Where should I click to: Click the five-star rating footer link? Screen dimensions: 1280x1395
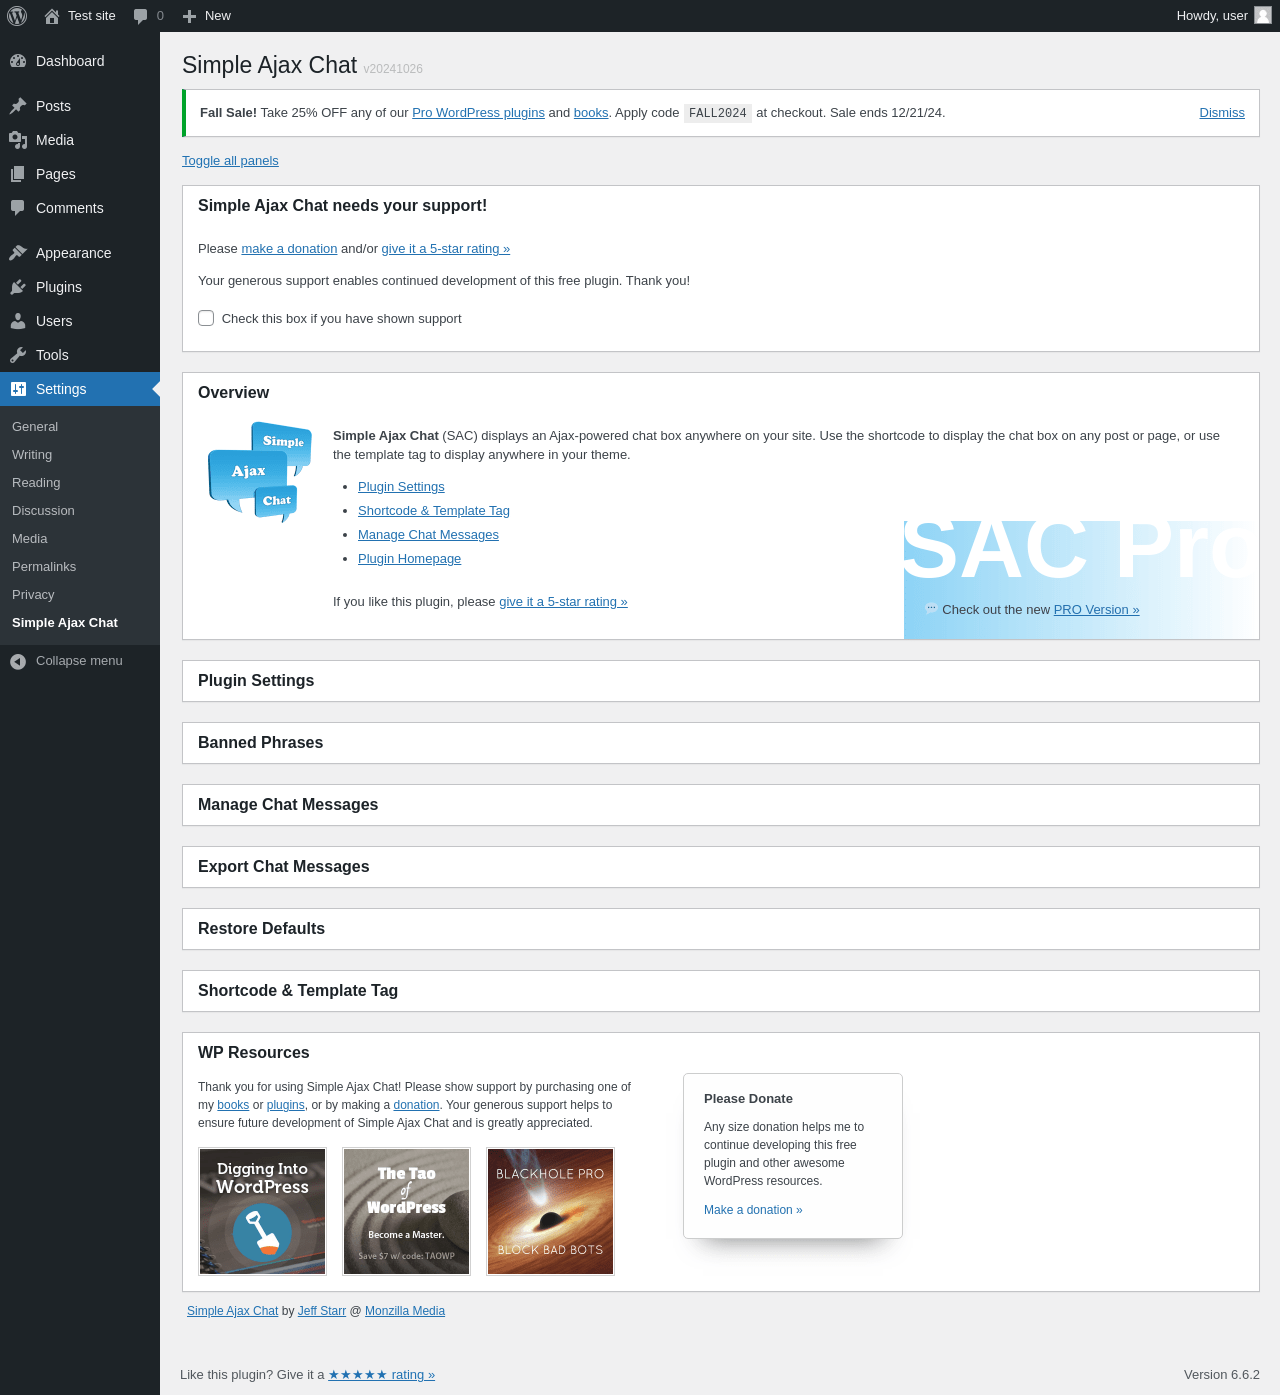tap(382, 1375)
